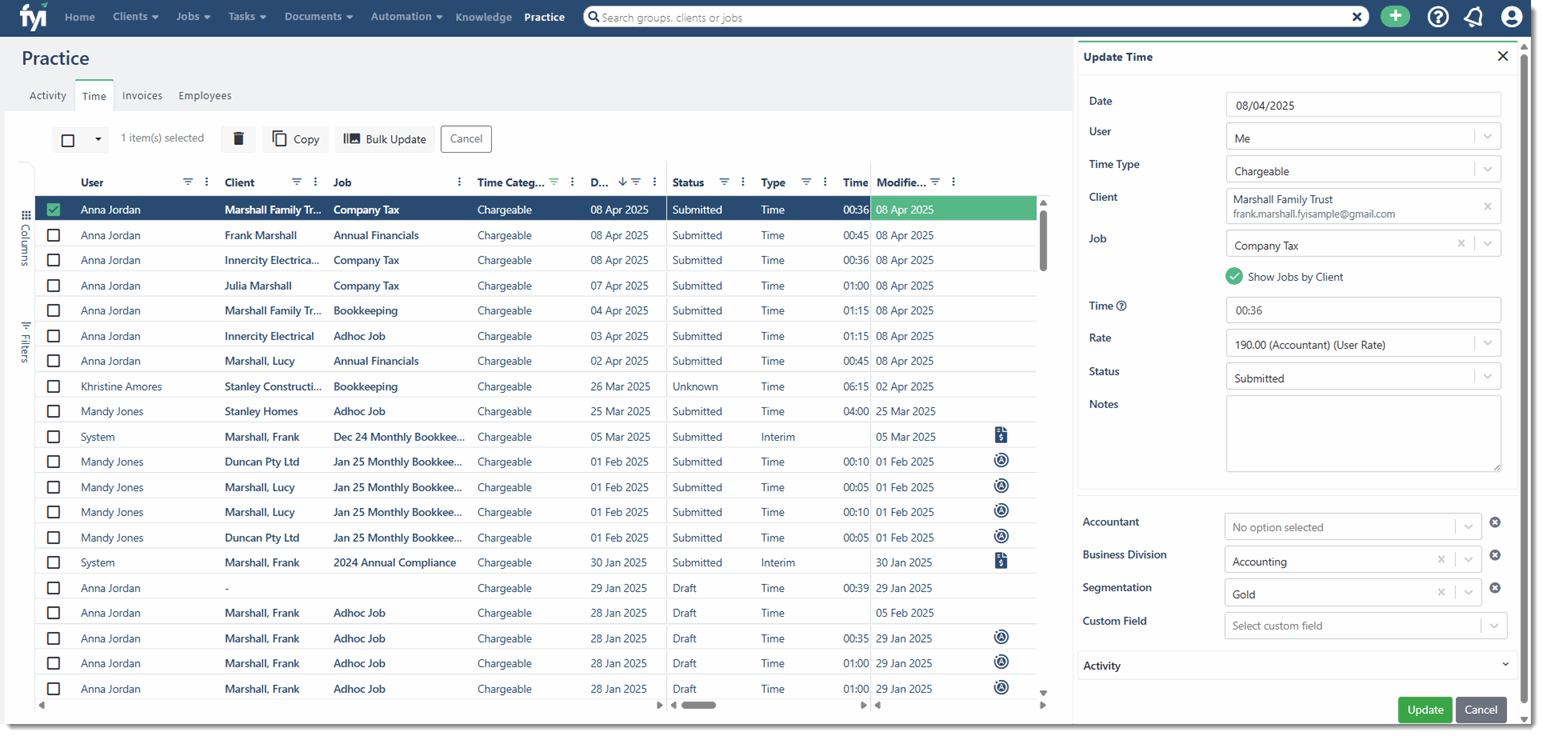Click the table horizontal scrollbar thumb
The height and width of the screenshot is (736, 1543).
pos(698,705)
